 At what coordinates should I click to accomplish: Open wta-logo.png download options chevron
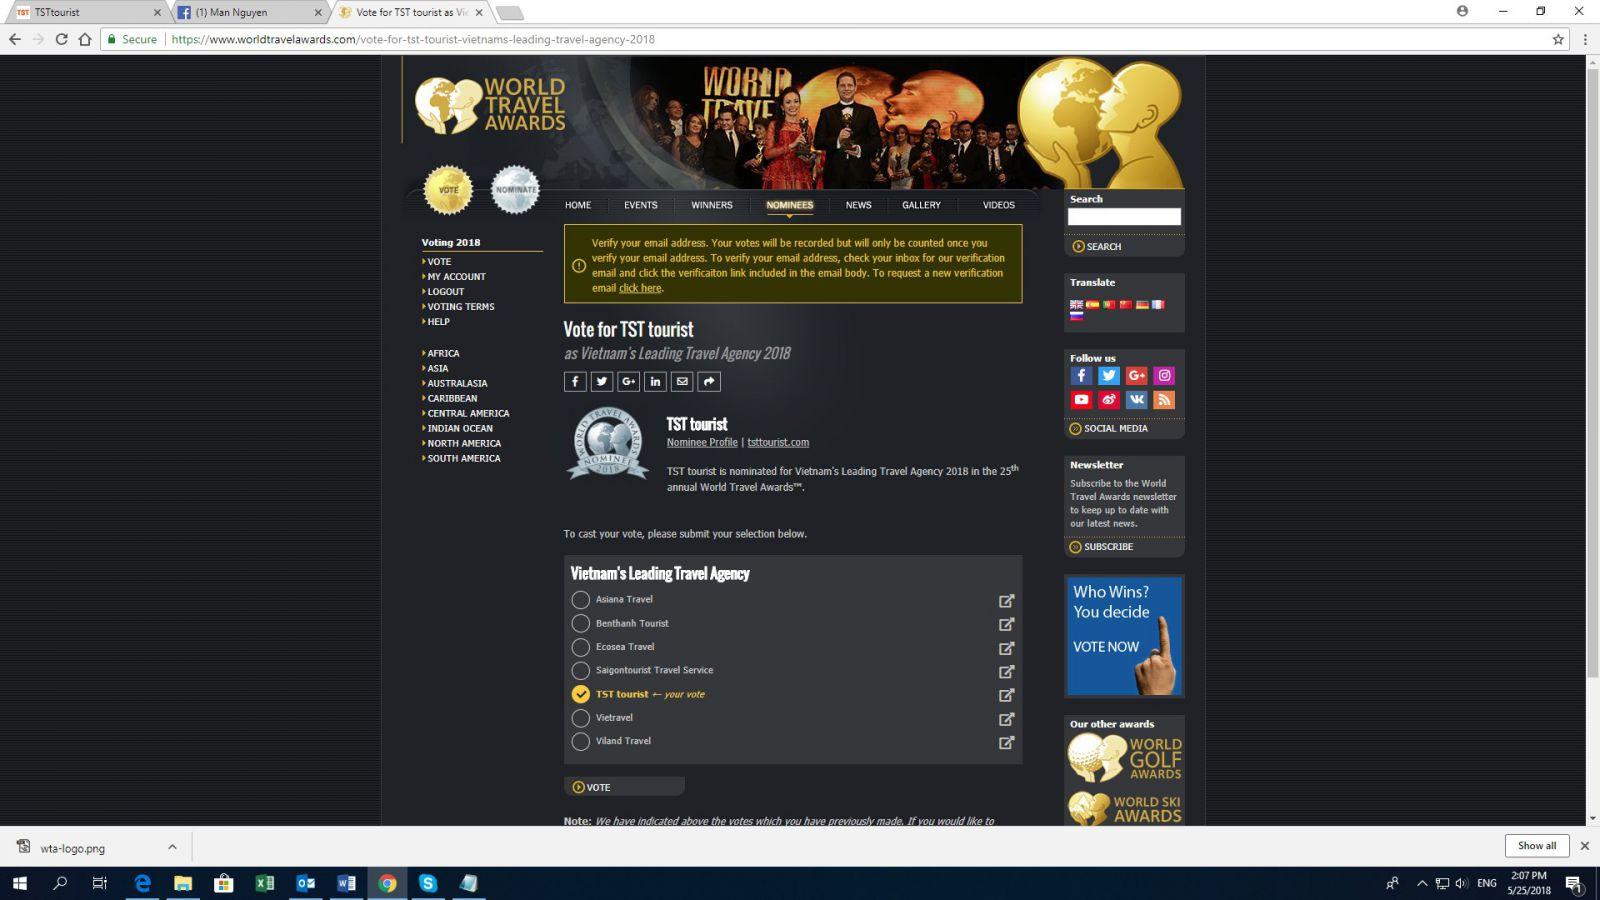[172, 847]
